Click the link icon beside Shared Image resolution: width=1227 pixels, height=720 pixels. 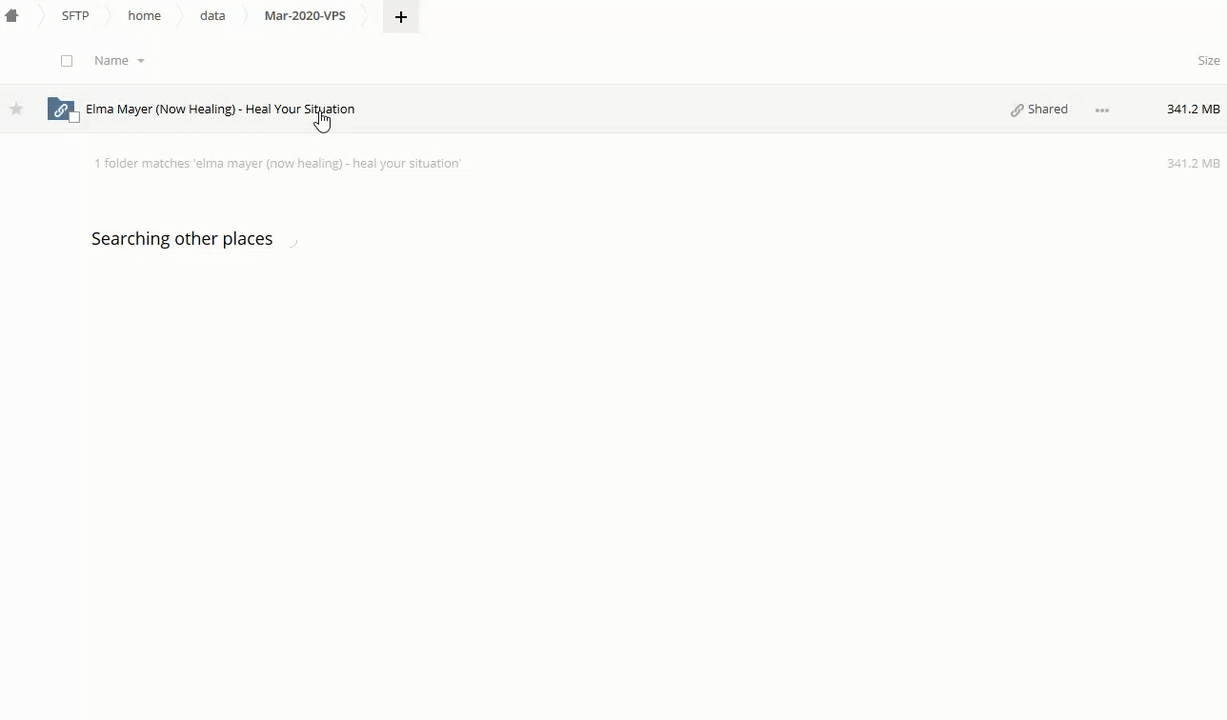coord(1017,110)
